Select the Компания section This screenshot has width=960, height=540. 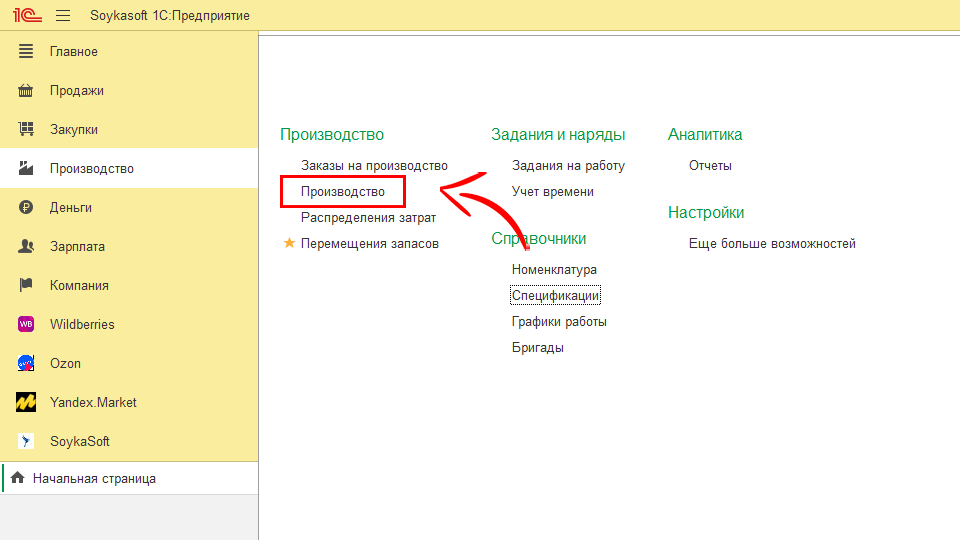[79, 286]
